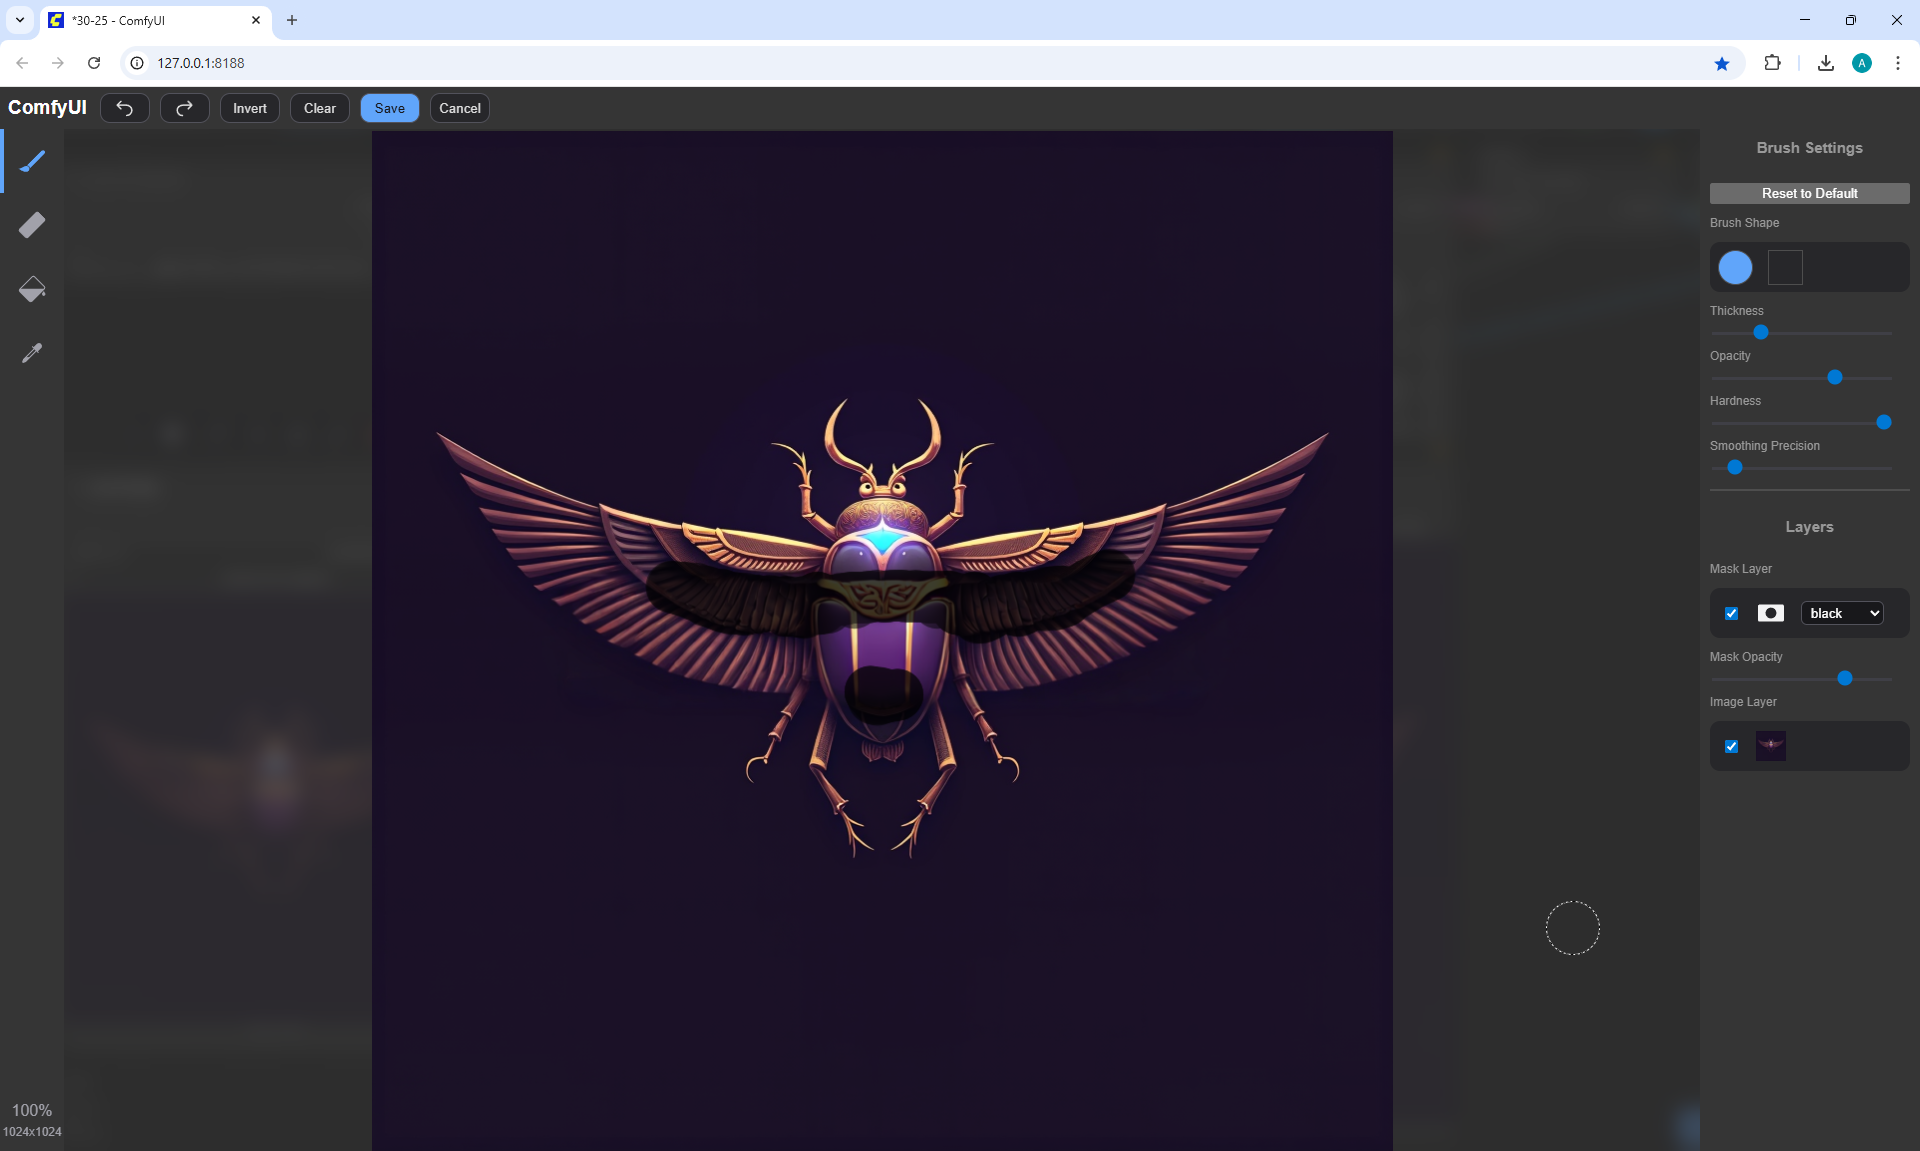The height and width of the screenshot is (1151, 1920).
Task: Select the brush tool in sidebar
Action: 32,161
